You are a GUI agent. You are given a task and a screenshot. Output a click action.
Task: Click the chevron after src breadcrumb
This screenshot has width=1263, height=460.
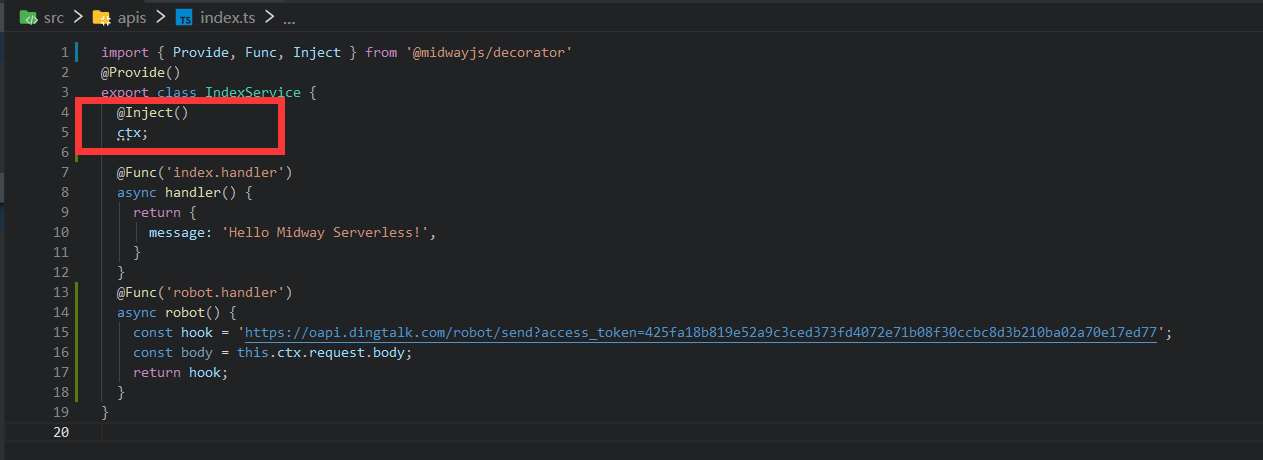[x=77, y=18]
